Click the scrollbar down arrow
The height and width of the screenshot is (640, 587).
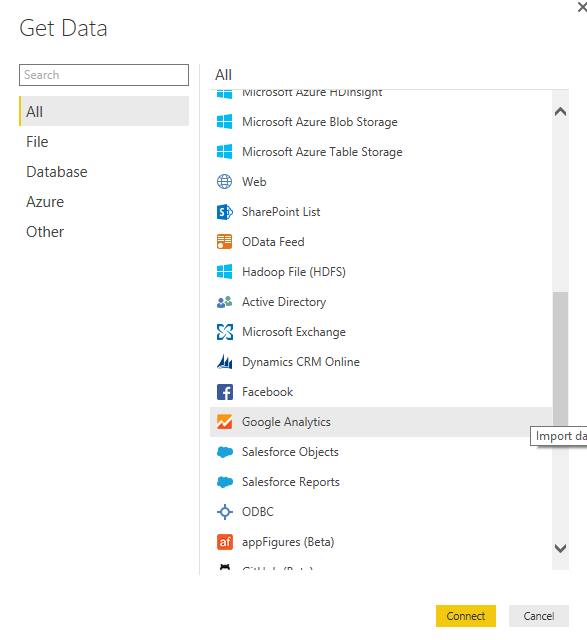coord(560,548)
